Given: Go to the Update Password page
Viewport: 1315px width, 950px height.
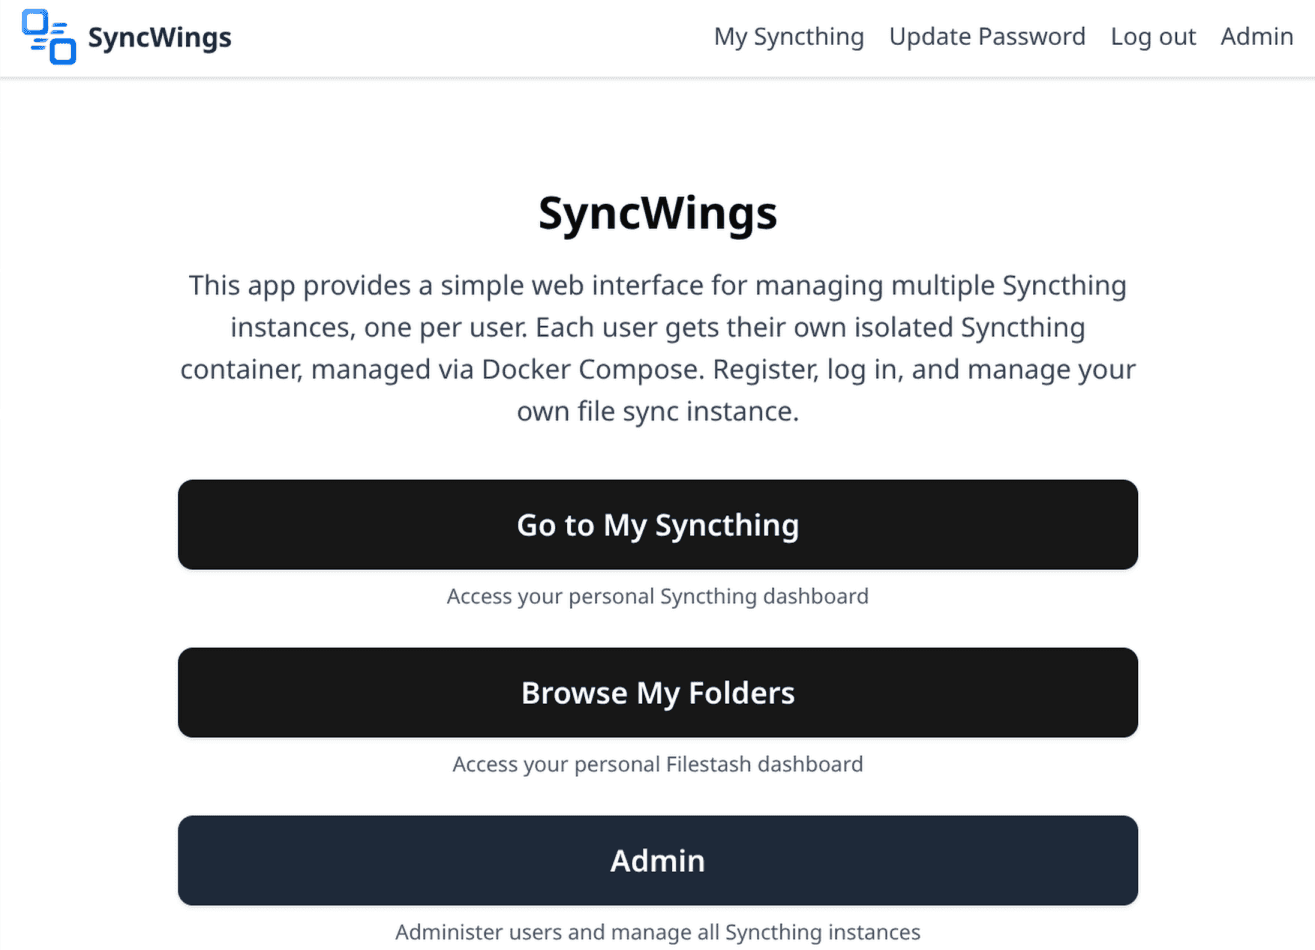Looking at the screenshot, I should [986, 37].
